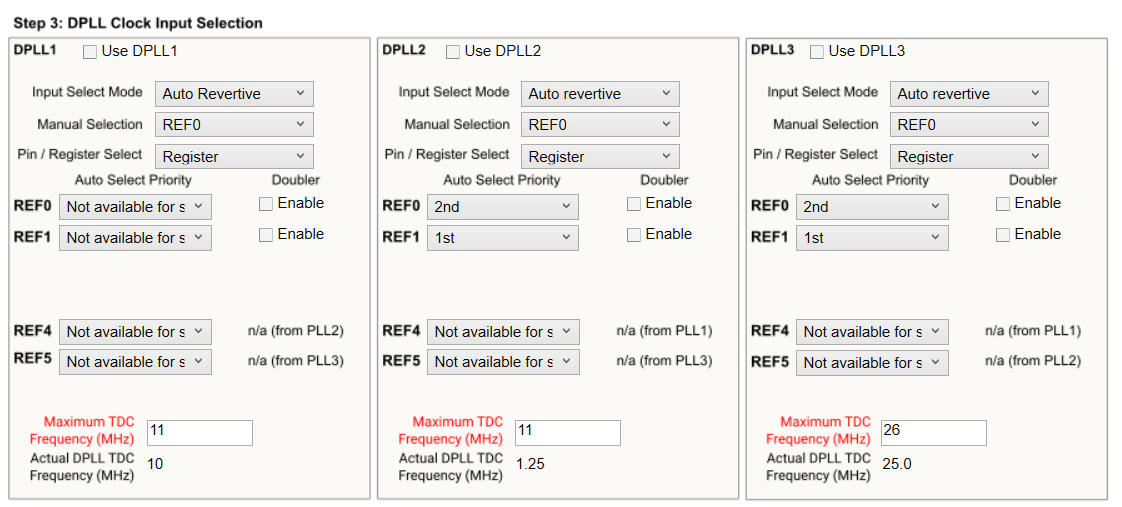This screenshot has width=1122, height=507.
Task: Toggle the DPLL3 REF0 doubler Enable checkbox
Action: click(x=1003, y=204)
